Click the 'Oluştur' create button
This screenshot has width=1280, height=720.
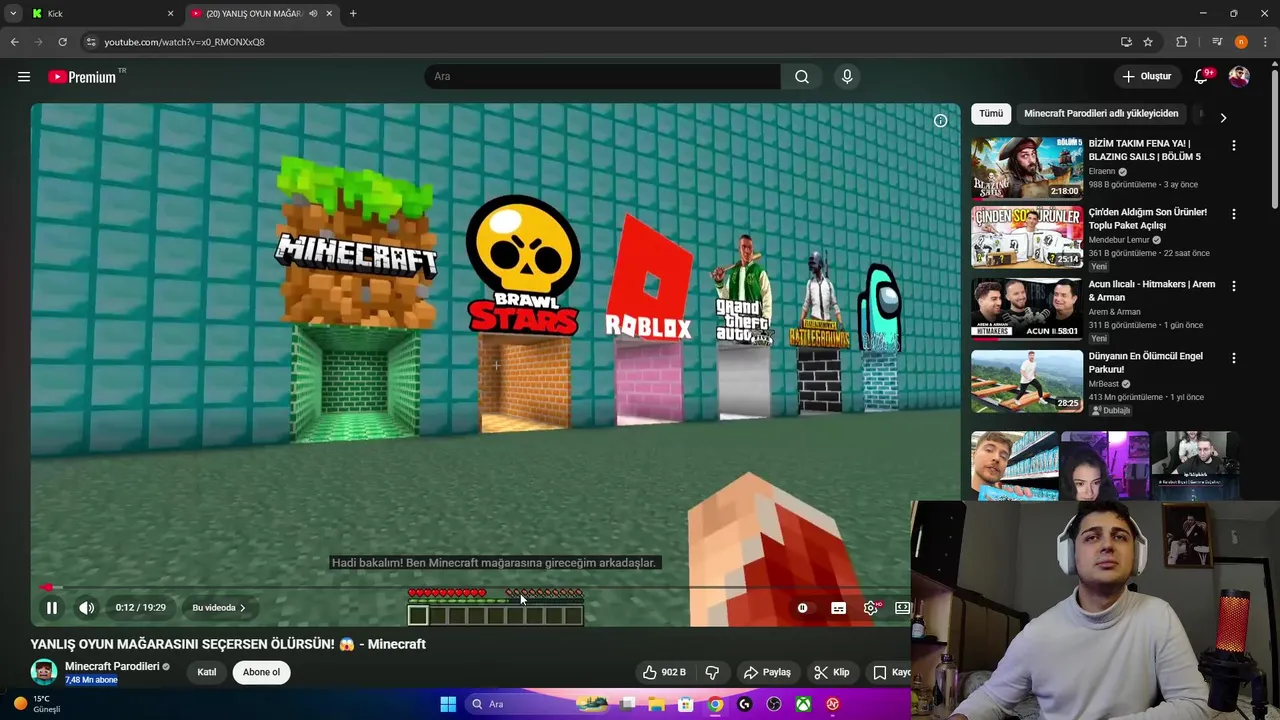pos(1146,77)
